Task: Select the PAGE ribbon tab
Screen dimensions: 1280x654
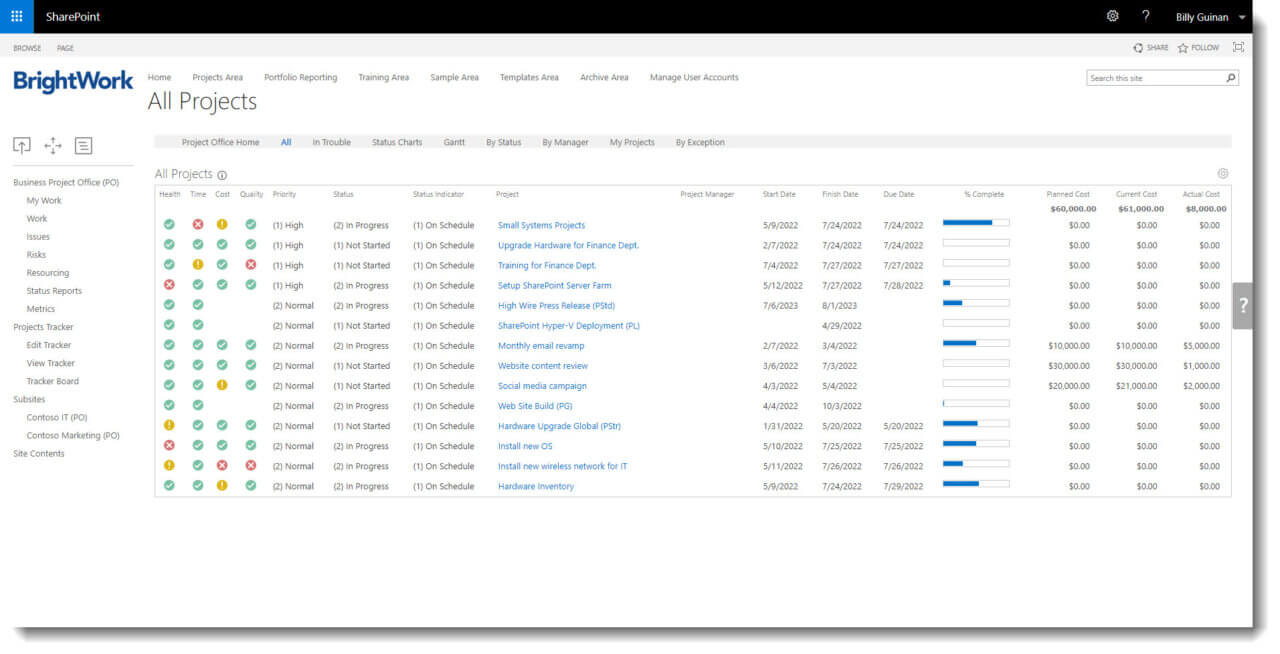Action: pyautogui.click(x=65, y=47)
